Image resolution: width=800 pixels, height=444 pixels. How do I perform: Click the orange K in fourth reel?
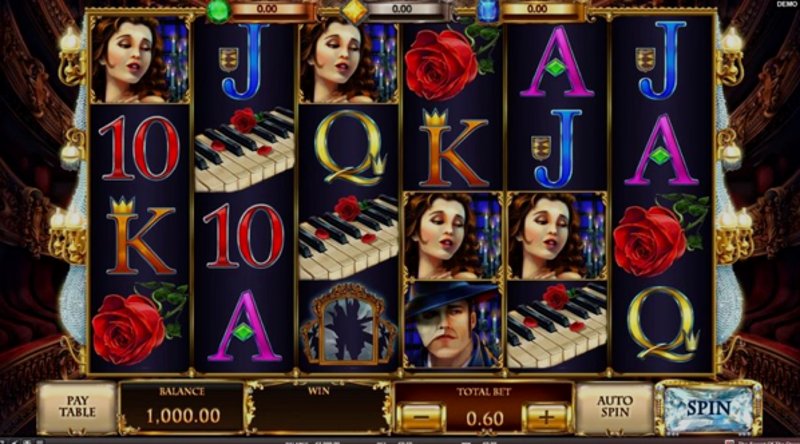coord(452,149)
